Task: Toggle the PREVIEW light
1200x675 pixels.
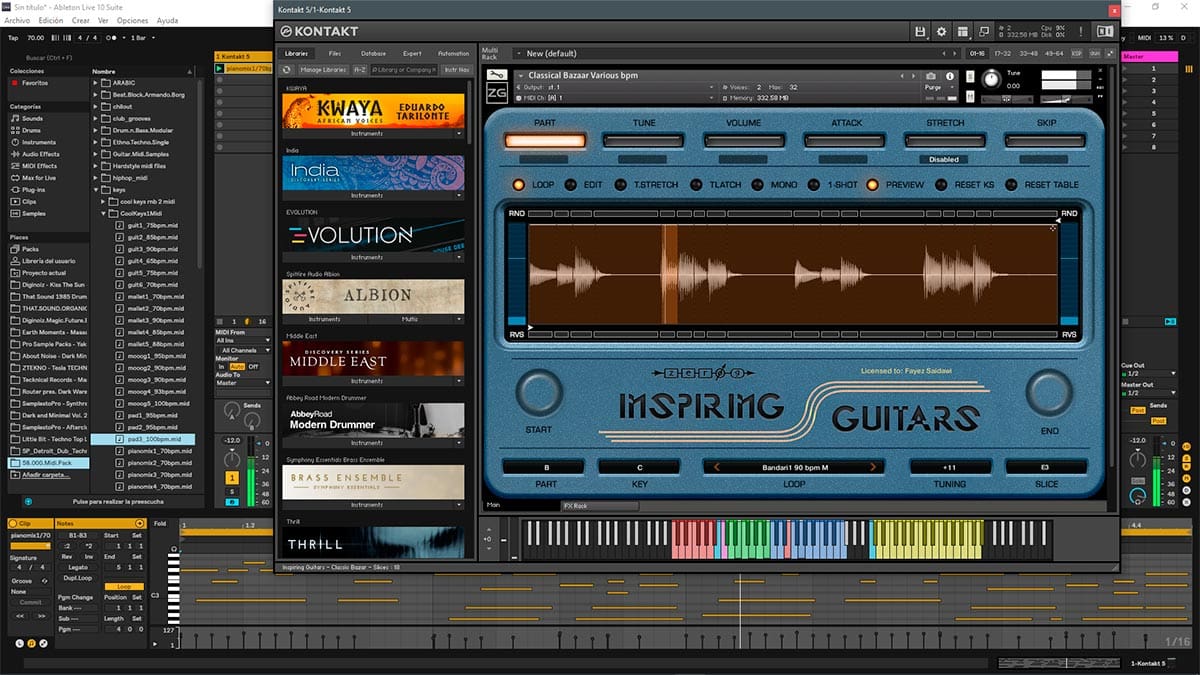Action: [873, 185]
